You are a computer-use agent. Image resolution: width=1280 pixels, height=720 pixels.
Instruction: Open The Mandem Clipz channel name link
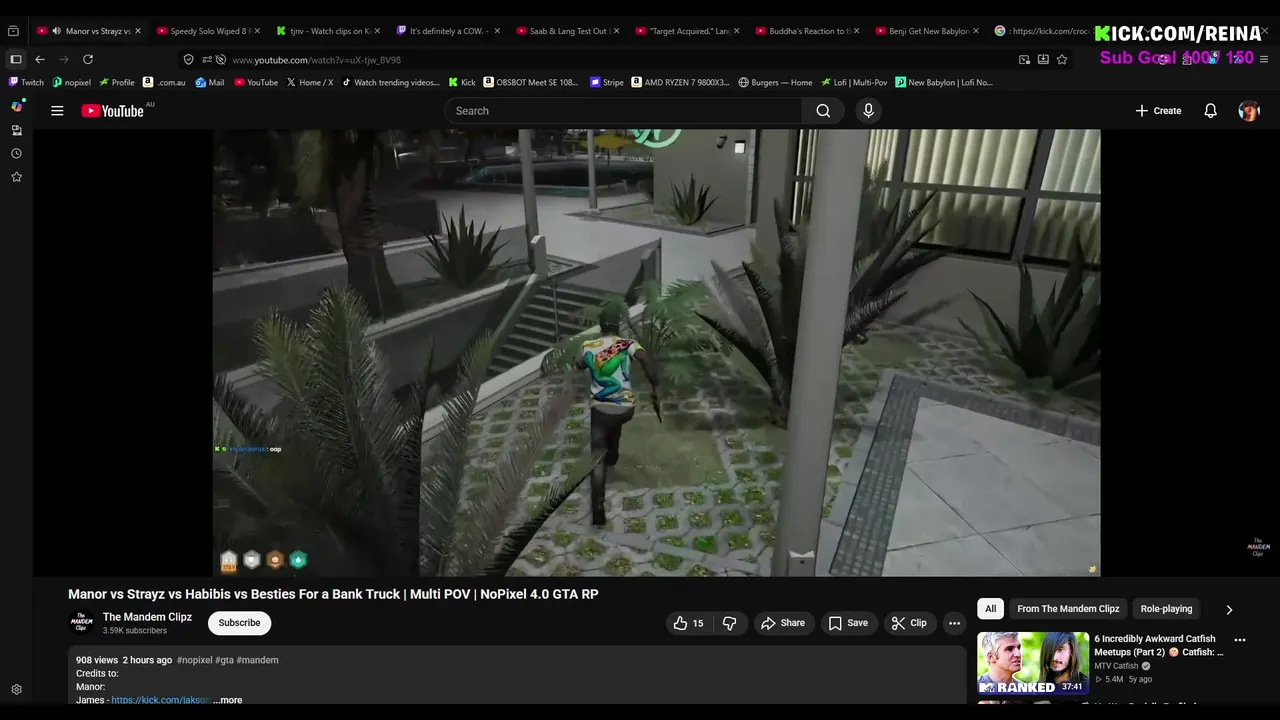pos(147,617)
